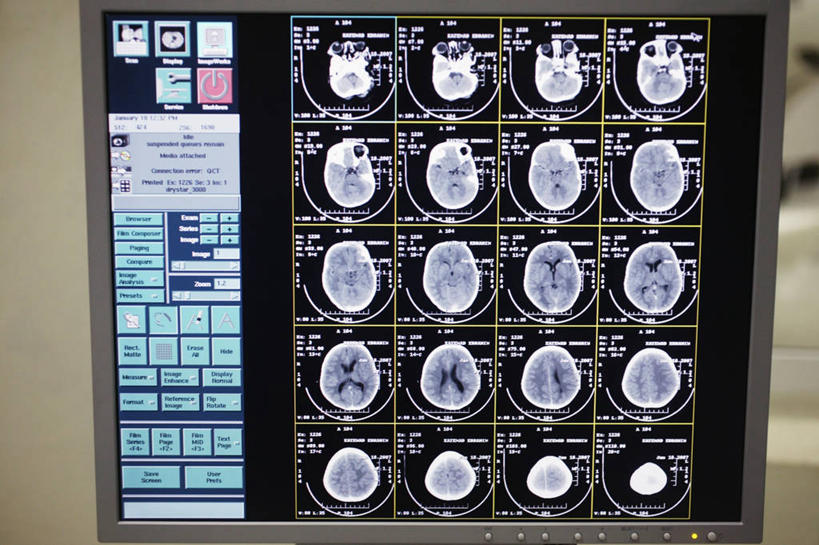Open the Scan workspace icon
This screenshot has height=545, width=819.
coord(130,39)
